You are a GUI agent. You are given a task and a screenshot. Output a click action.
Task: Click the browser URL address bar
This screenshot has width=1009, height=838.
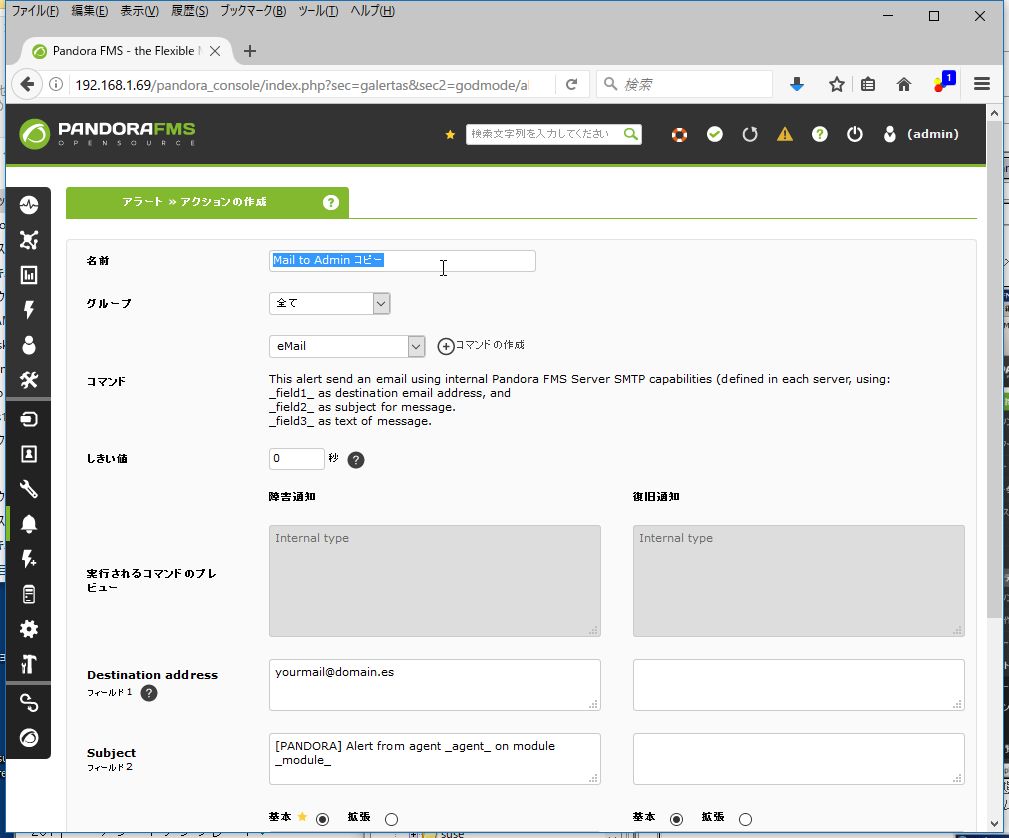(x=301, y=85)
